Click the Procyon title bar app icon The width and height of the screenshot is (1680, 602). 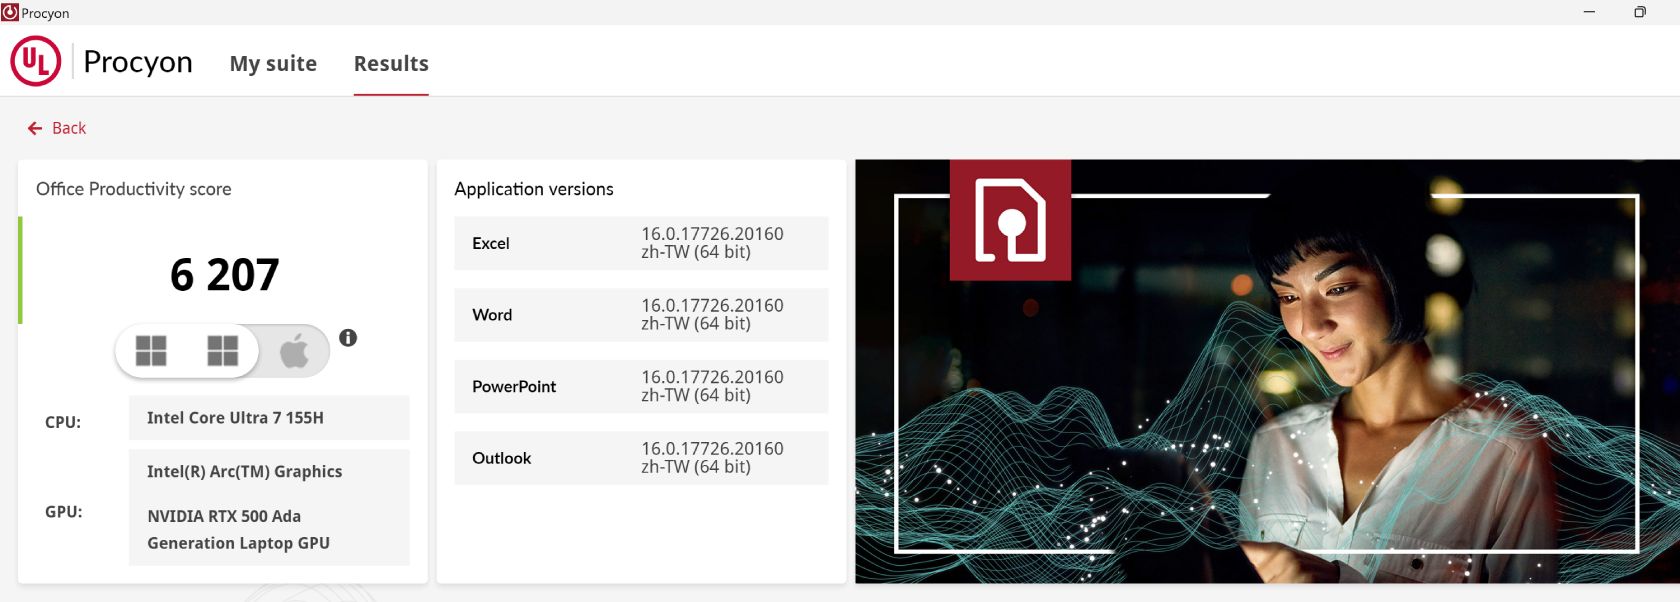[10, 12]
